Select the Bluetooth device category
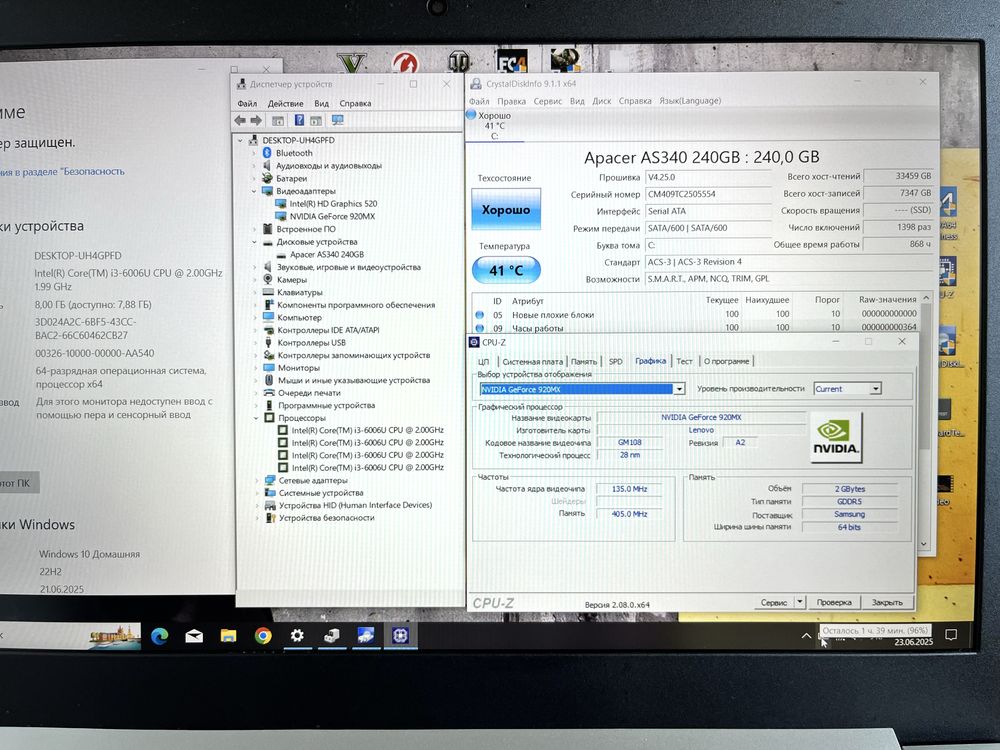The width and height of the screenshot is (1000, 750). [294, 153]
